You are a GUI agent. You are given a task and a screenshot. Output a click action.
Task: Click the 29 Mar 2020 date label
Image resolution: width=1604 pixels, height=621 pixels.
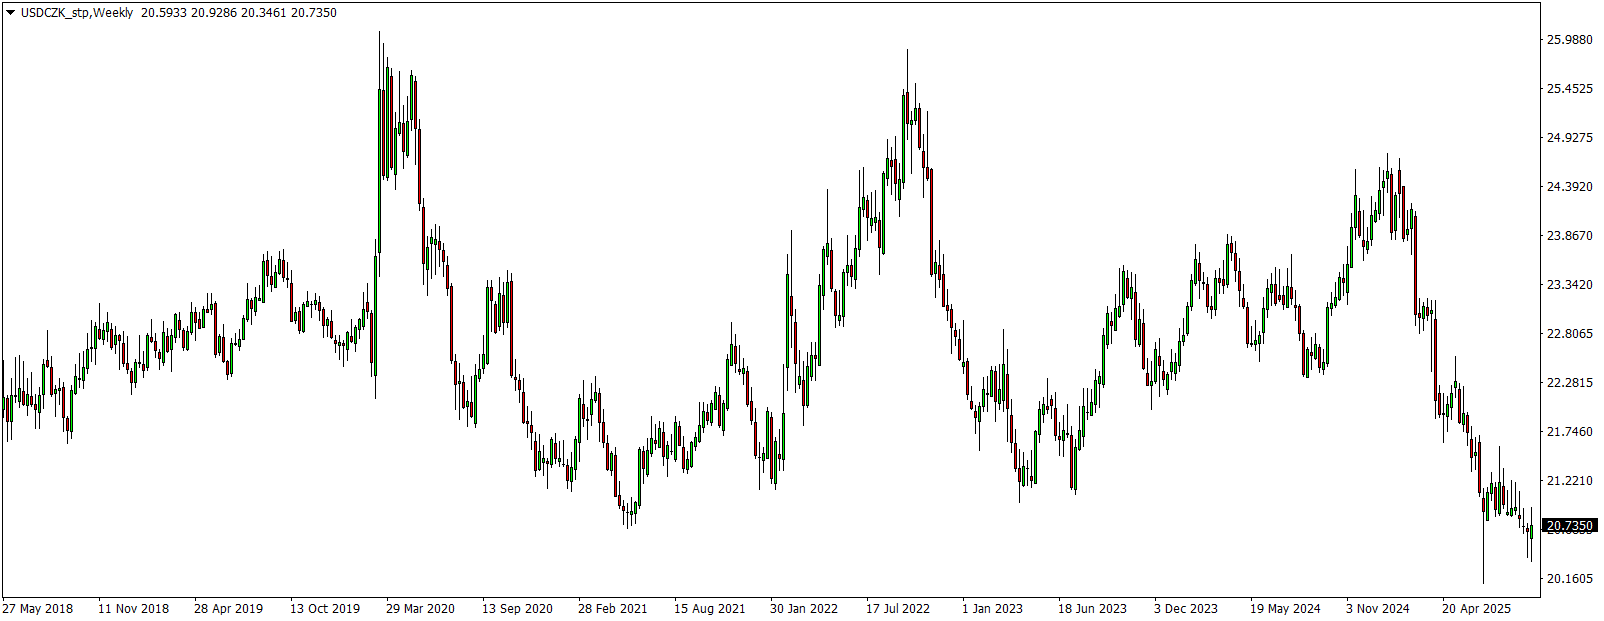421,609
